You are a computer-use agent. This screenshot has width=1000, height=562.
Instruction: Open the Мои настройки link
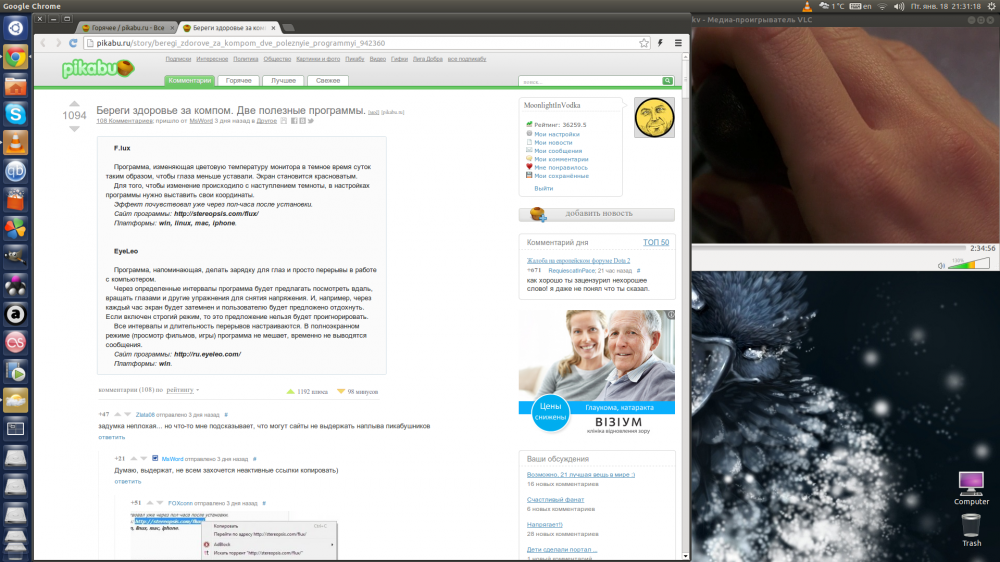[x=557, y=135]
